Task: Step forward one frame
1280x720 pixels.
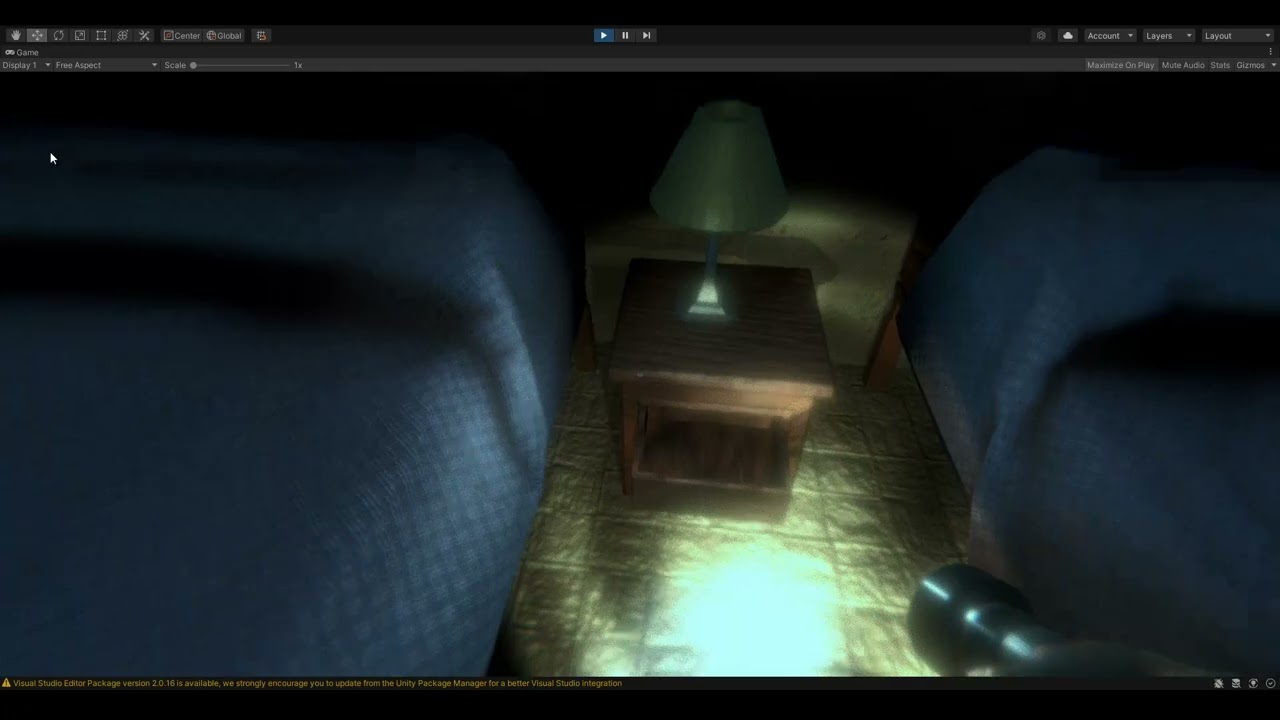Action: tap(646, 36)
